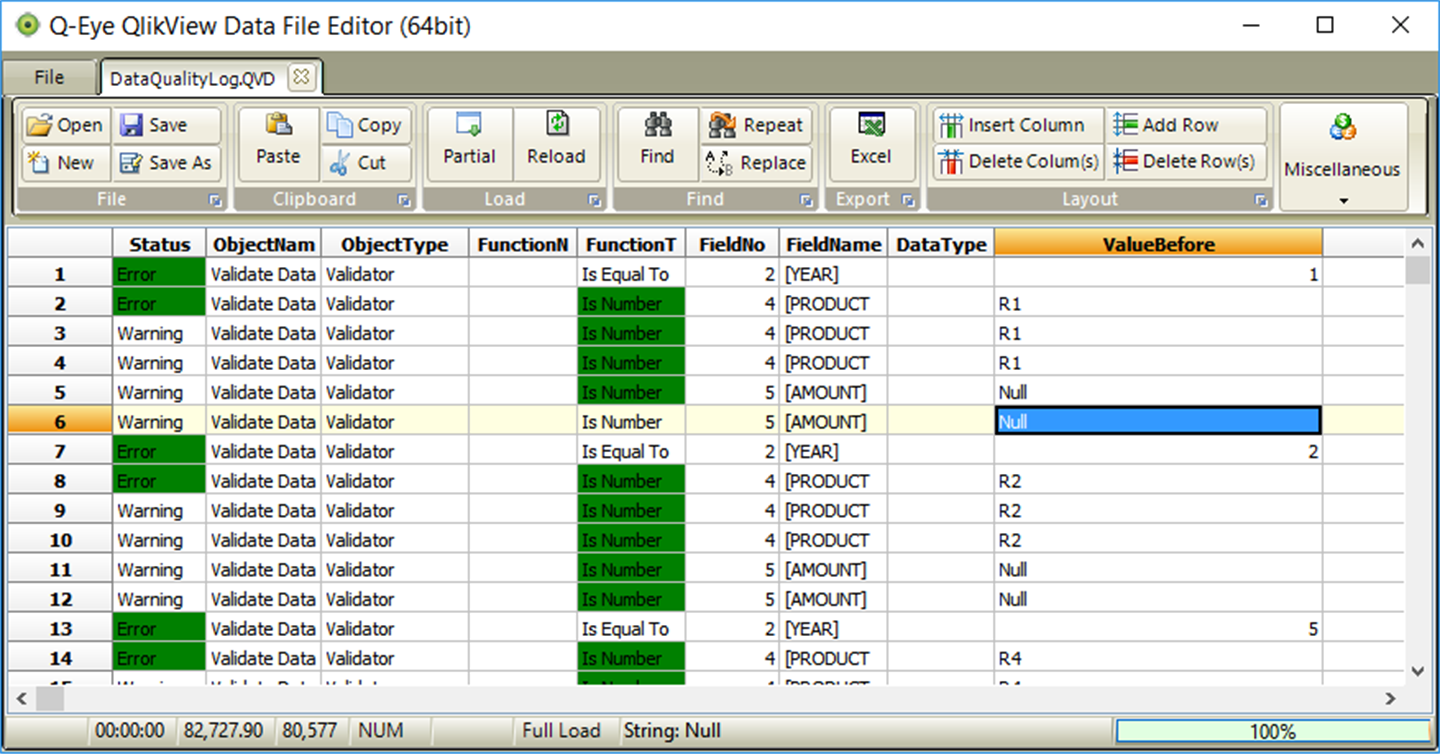This screenshot has width=1440, height=754.
Task: Open the File menu tab
Action: click(x=49, y=77)
